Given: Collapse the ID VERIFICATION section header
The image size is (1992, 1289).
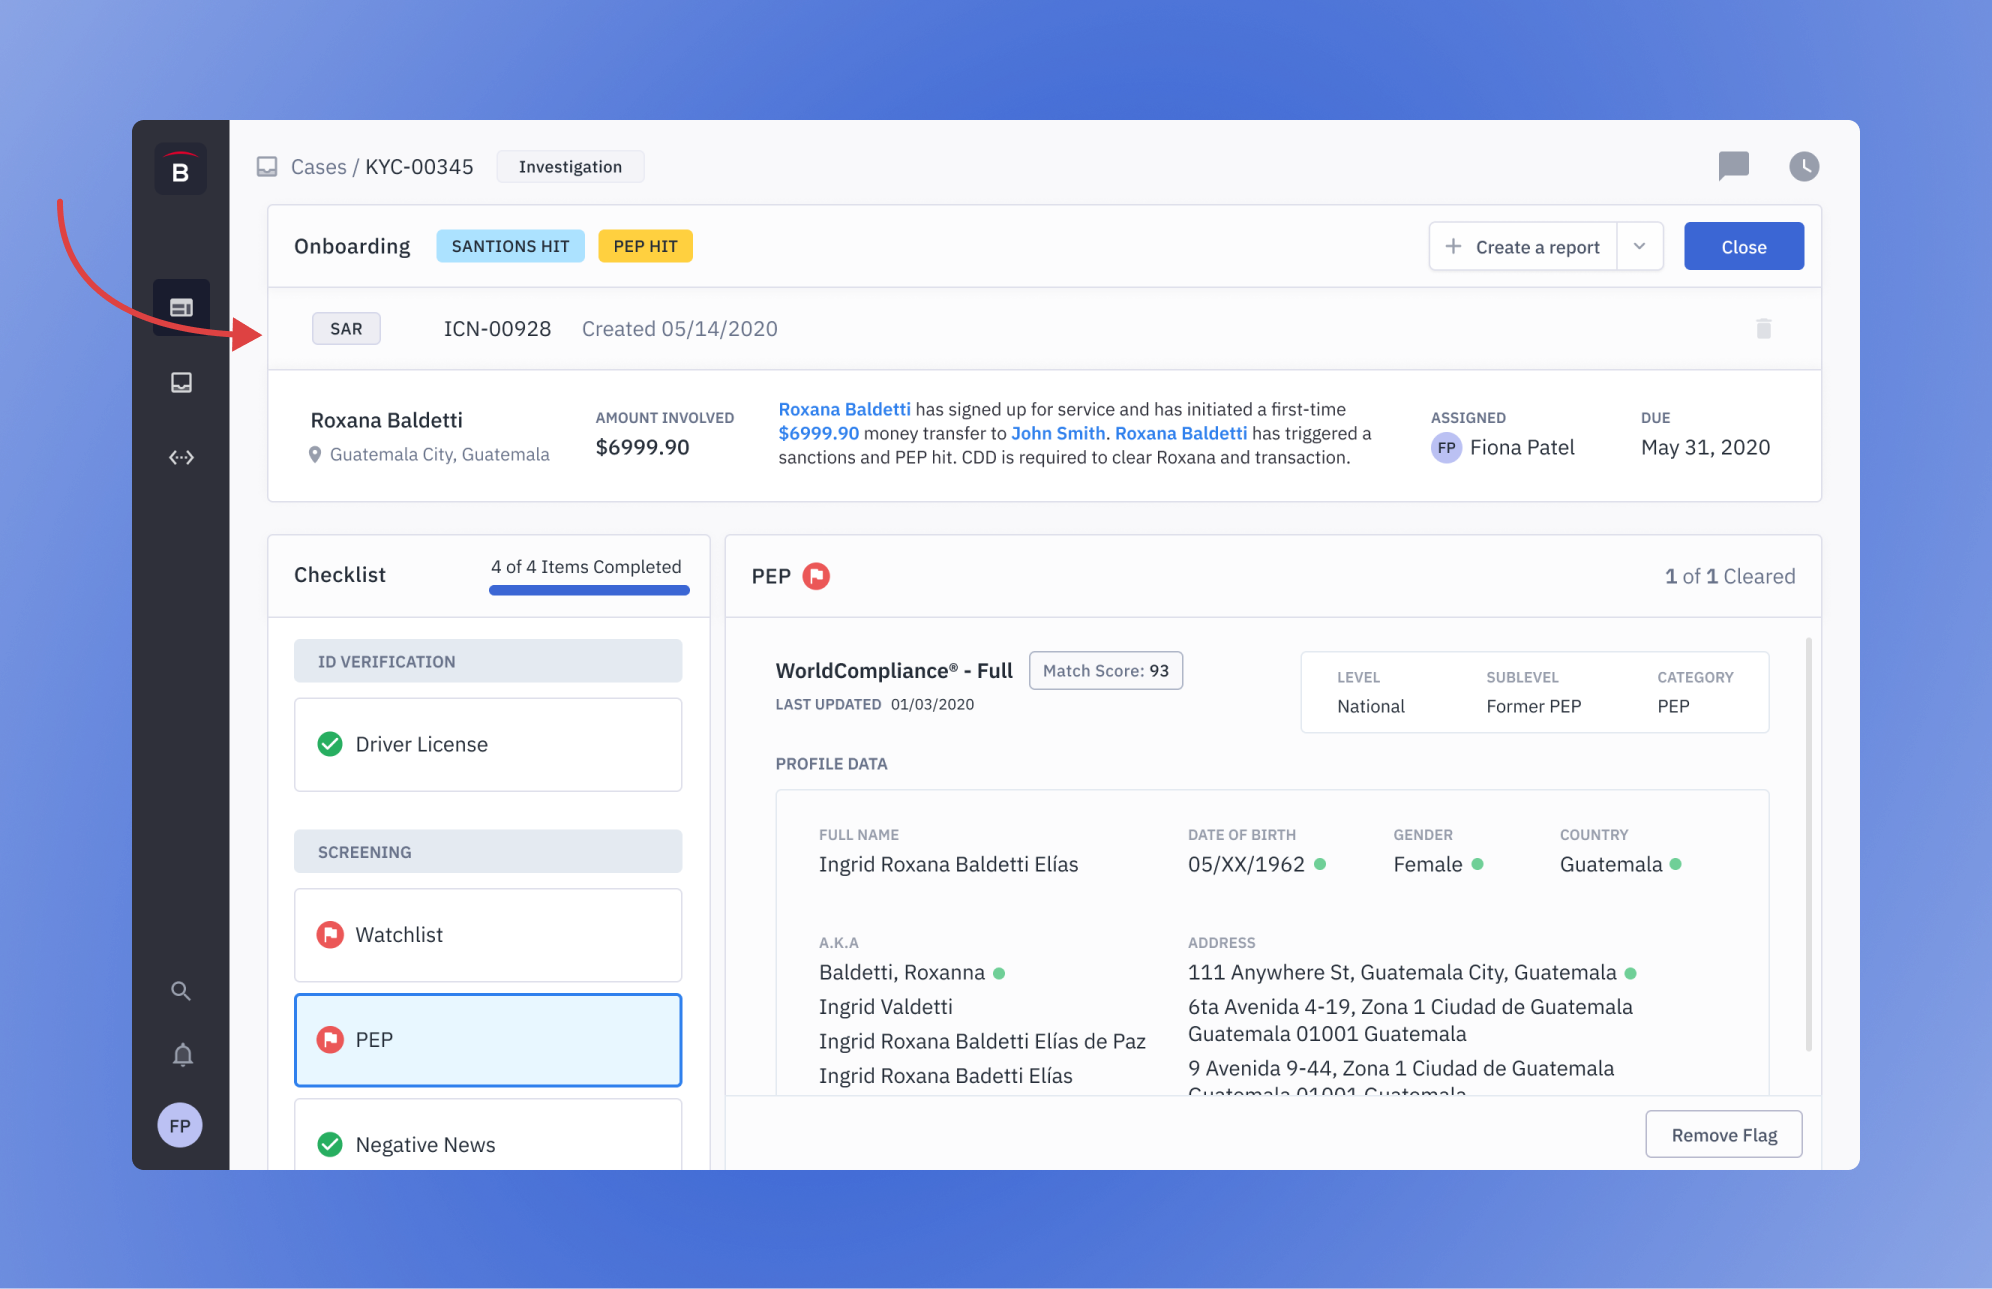Looking at the screenshot, I should pos(488,661).
